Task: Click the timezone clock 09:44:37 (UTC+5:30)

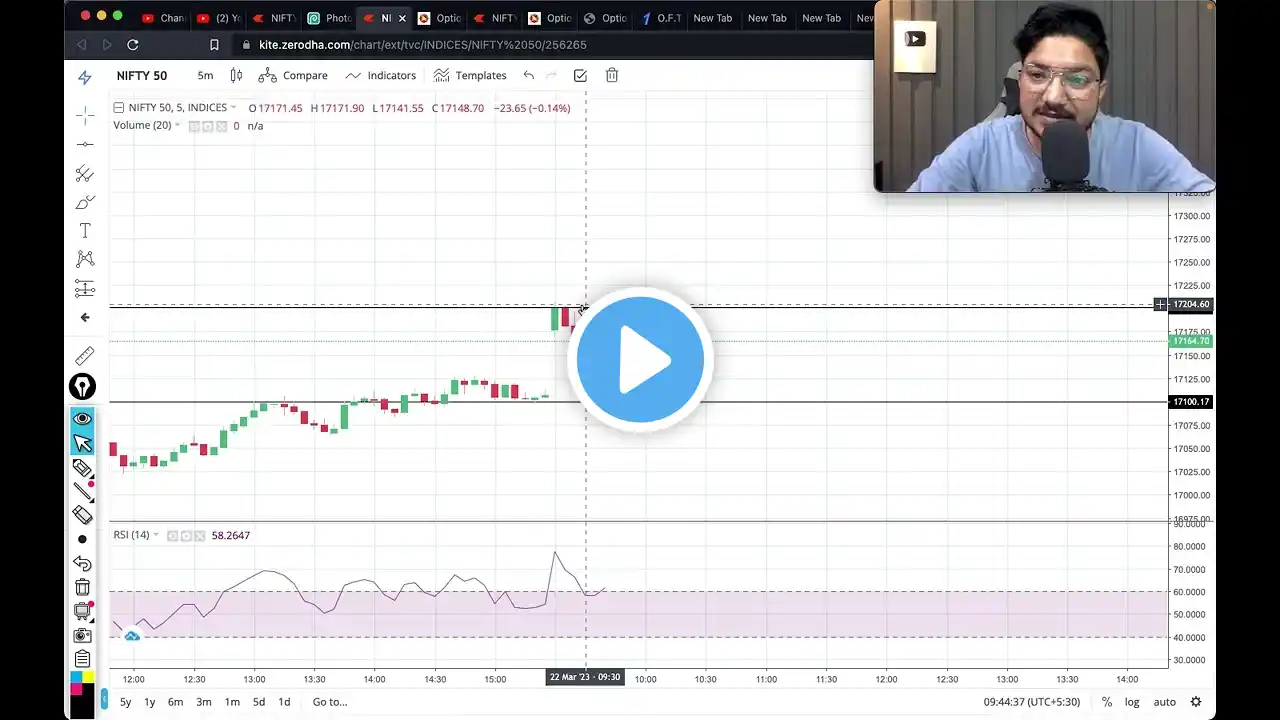Action: point(1032,702)
